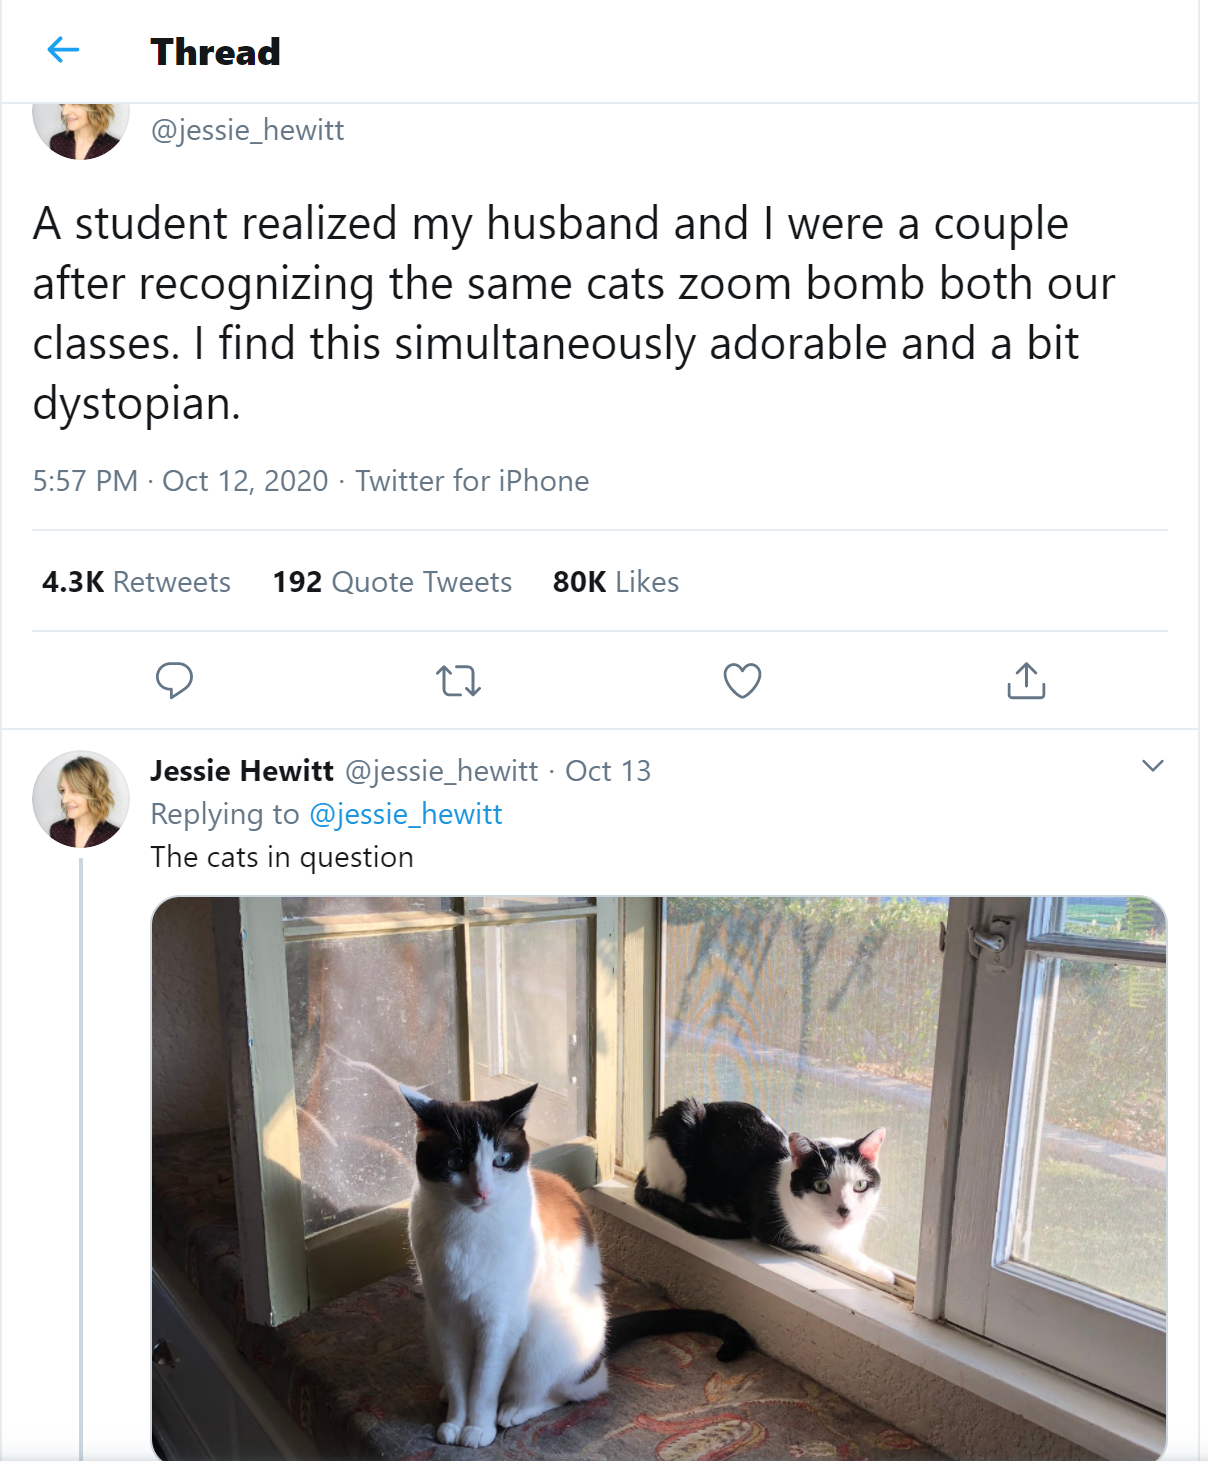Expand the reply tweet chevron menu
This screenshot has width=1208, height=1461.
(1152, 766)
